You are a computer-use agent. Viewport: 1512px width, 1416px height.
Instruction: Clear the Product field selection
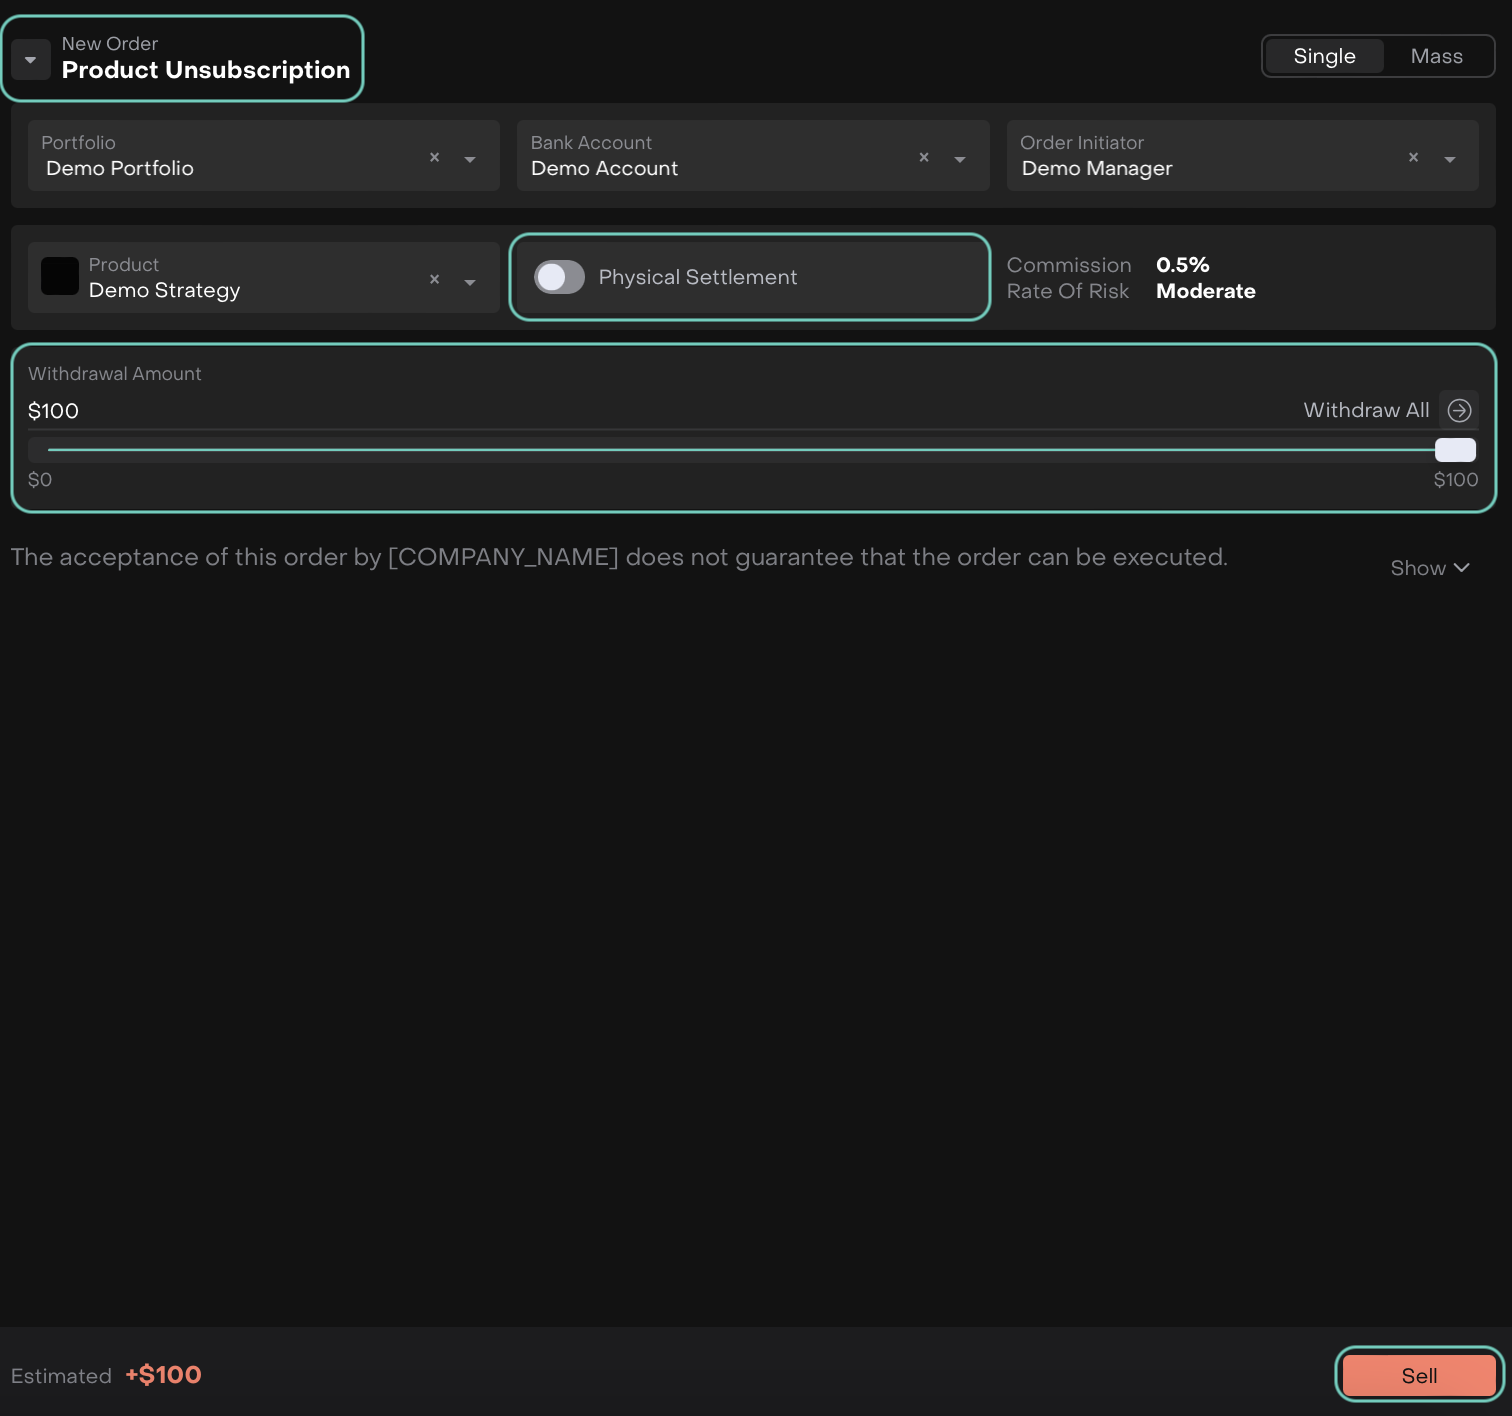(x=434, y=279)
